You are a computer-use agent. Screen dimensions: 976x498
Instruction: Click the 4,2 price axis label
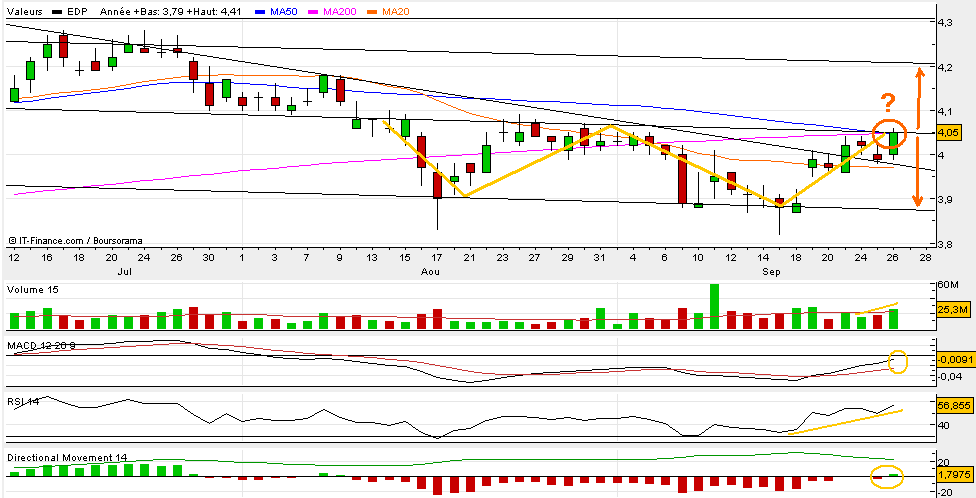pos(944,67)
